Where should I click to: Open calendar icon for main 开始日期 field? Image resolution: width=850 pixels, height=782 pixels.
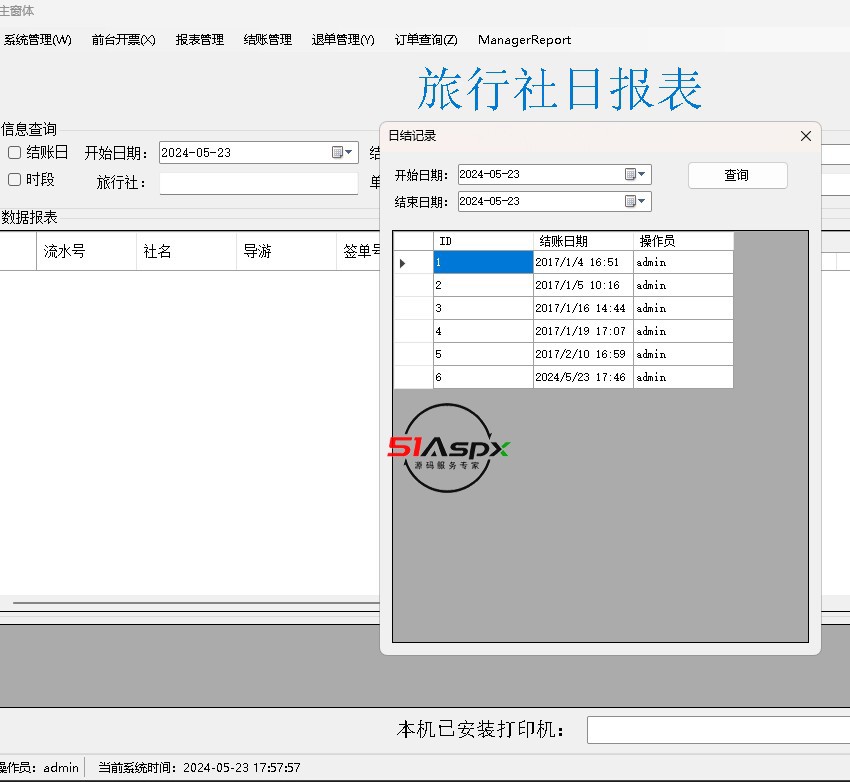coord(337,153)
